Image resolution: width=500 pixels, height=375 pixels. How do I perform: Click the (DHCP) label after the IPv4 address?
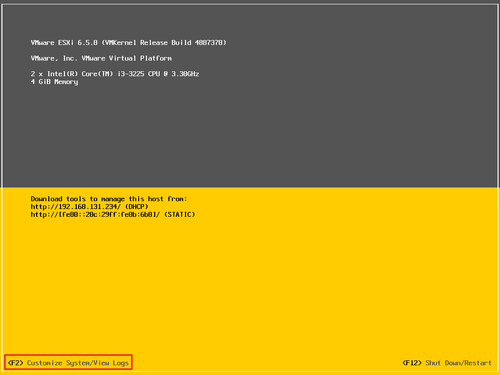point(137,207)
